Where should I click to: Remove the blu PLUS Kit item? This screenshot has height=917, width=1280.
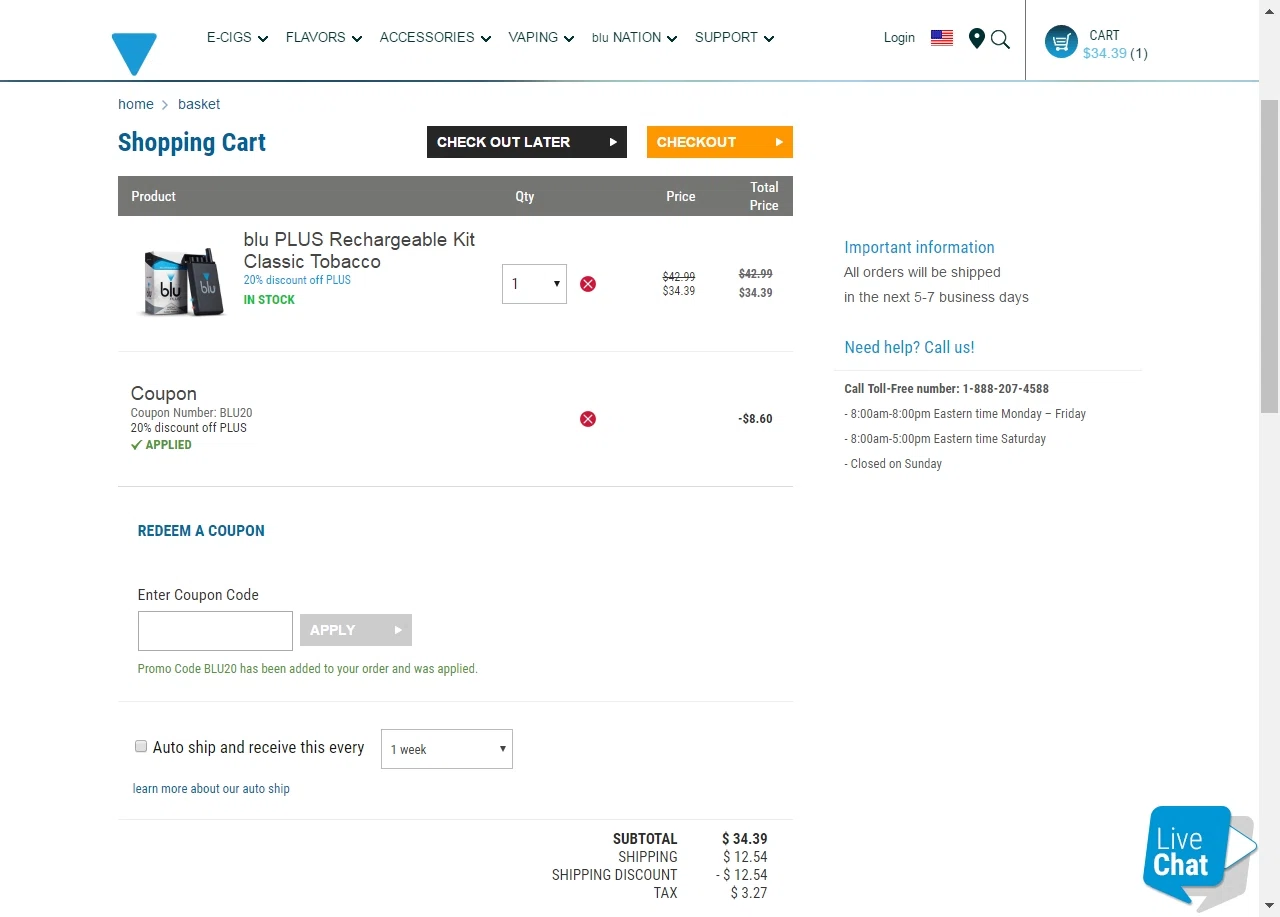(x=588, y=284)
